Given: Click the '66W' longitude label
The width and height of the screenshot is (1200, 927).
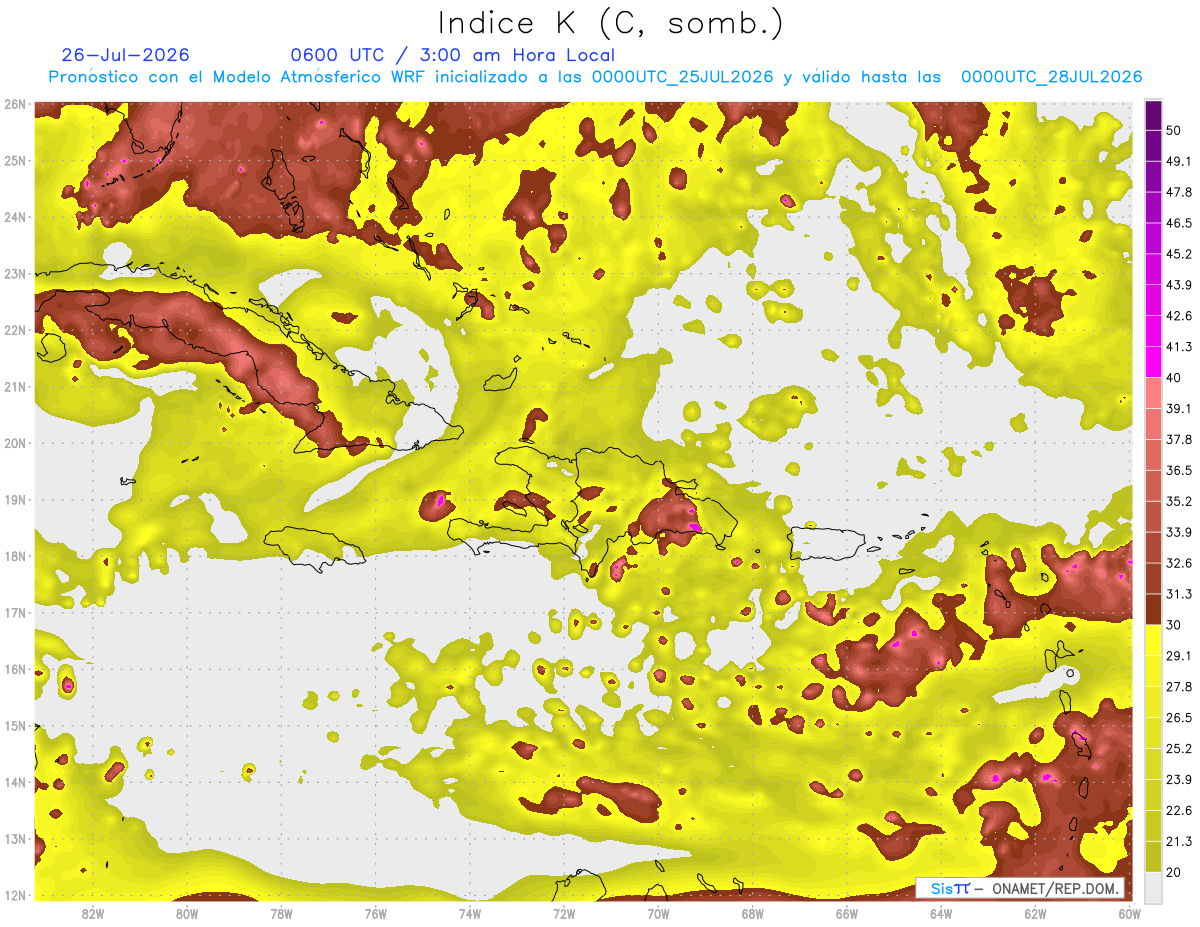Looking at the screenshot, I should click(846, 913).
